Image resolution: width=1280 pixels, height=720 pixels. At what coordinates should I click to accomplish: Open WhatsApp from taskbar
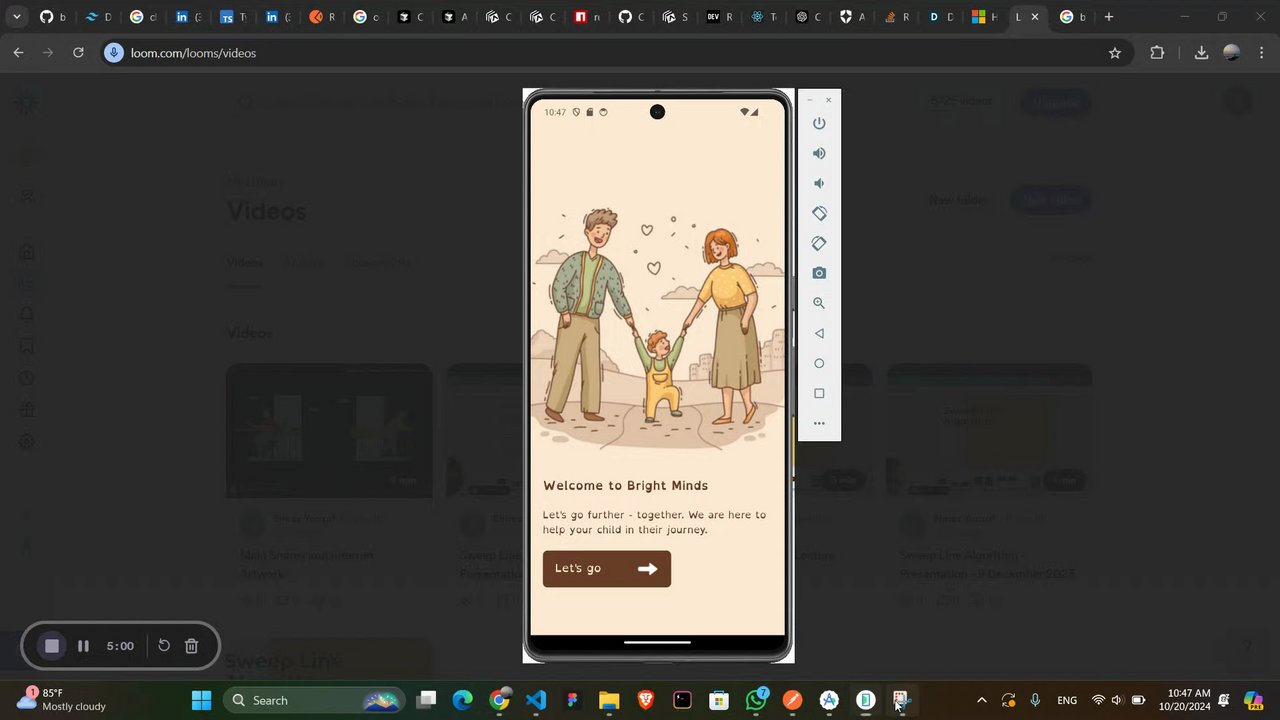[756, 700]
